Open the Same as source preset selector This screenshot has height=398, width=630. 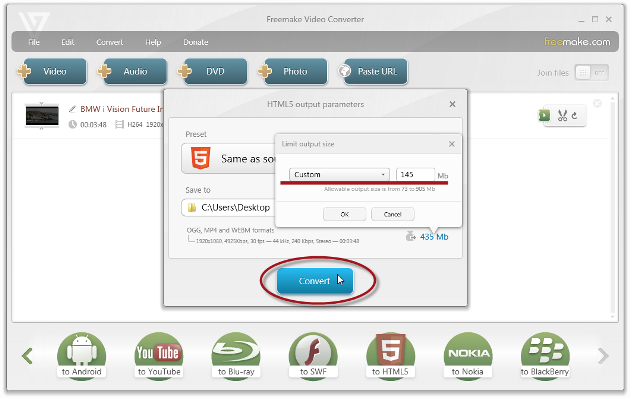click(228, 159)
